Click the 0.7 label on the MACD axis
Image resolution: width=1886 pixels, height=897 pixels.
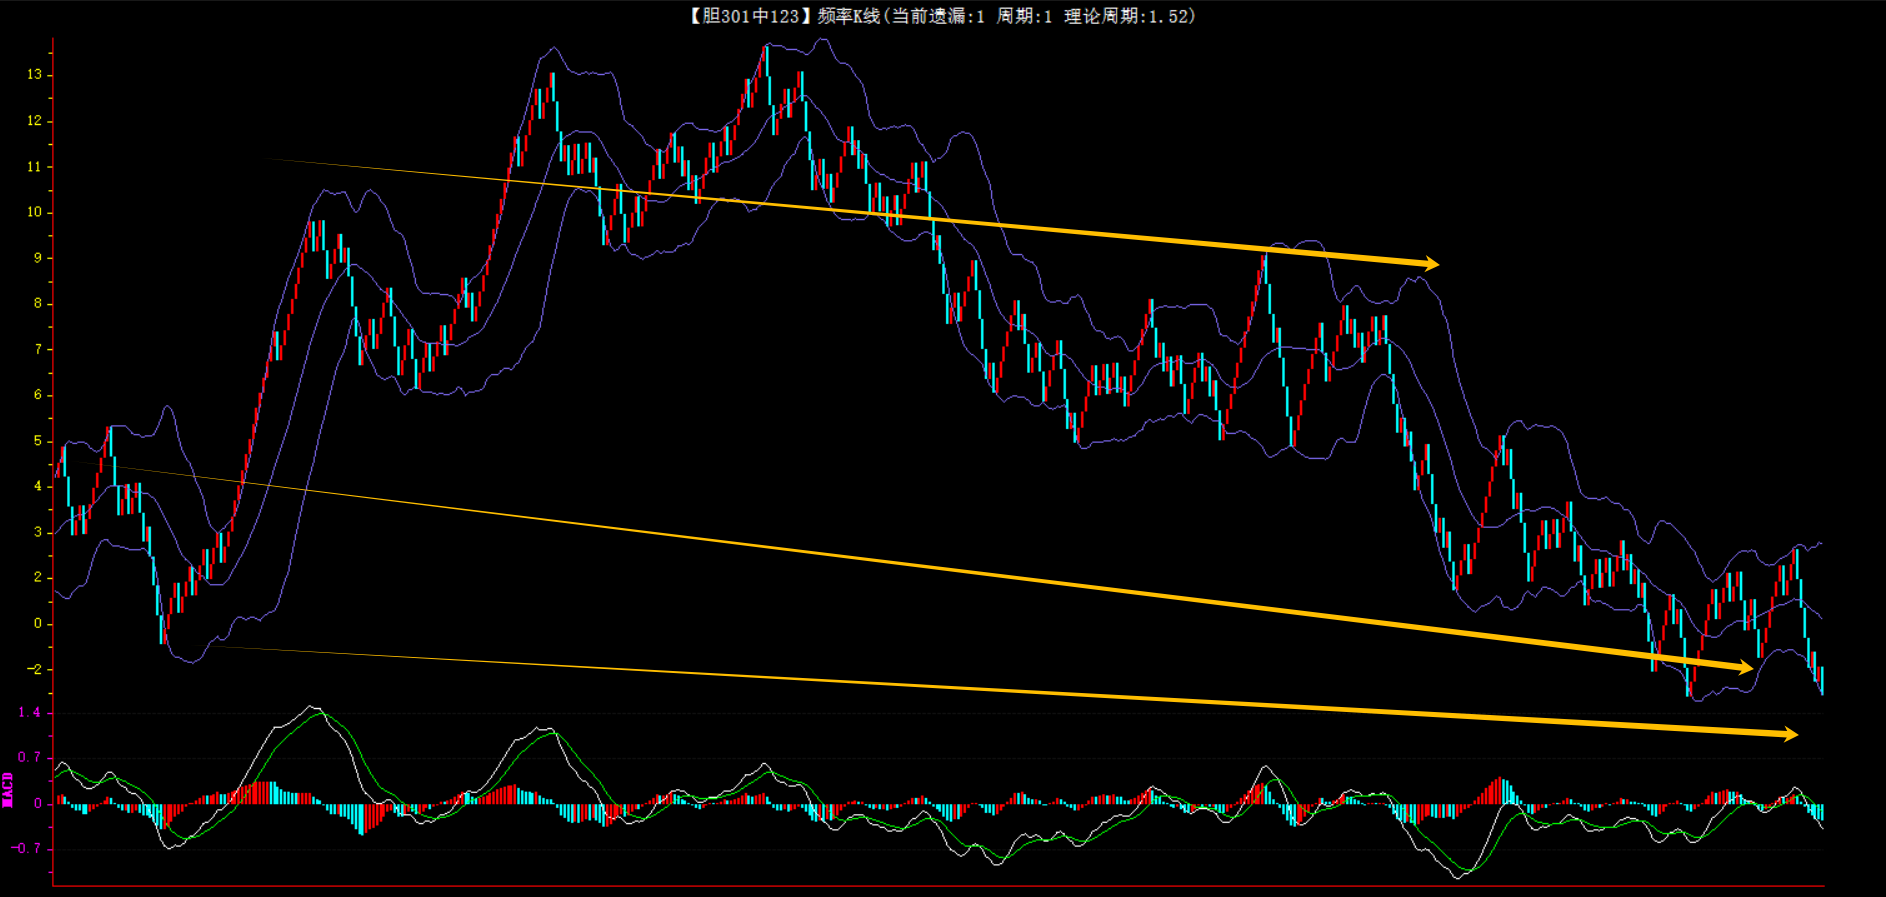30,758
